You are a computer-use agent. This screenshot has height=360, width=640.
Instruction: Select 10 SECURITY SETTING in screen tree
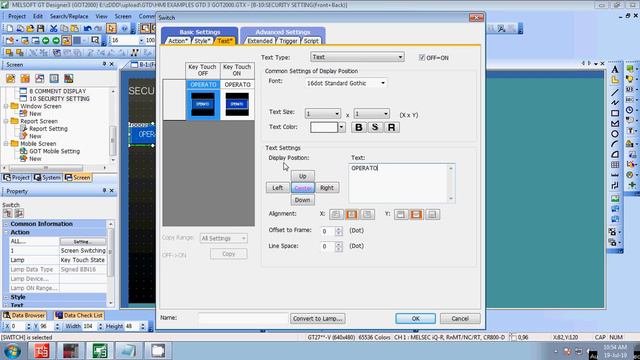pos(59,99)
